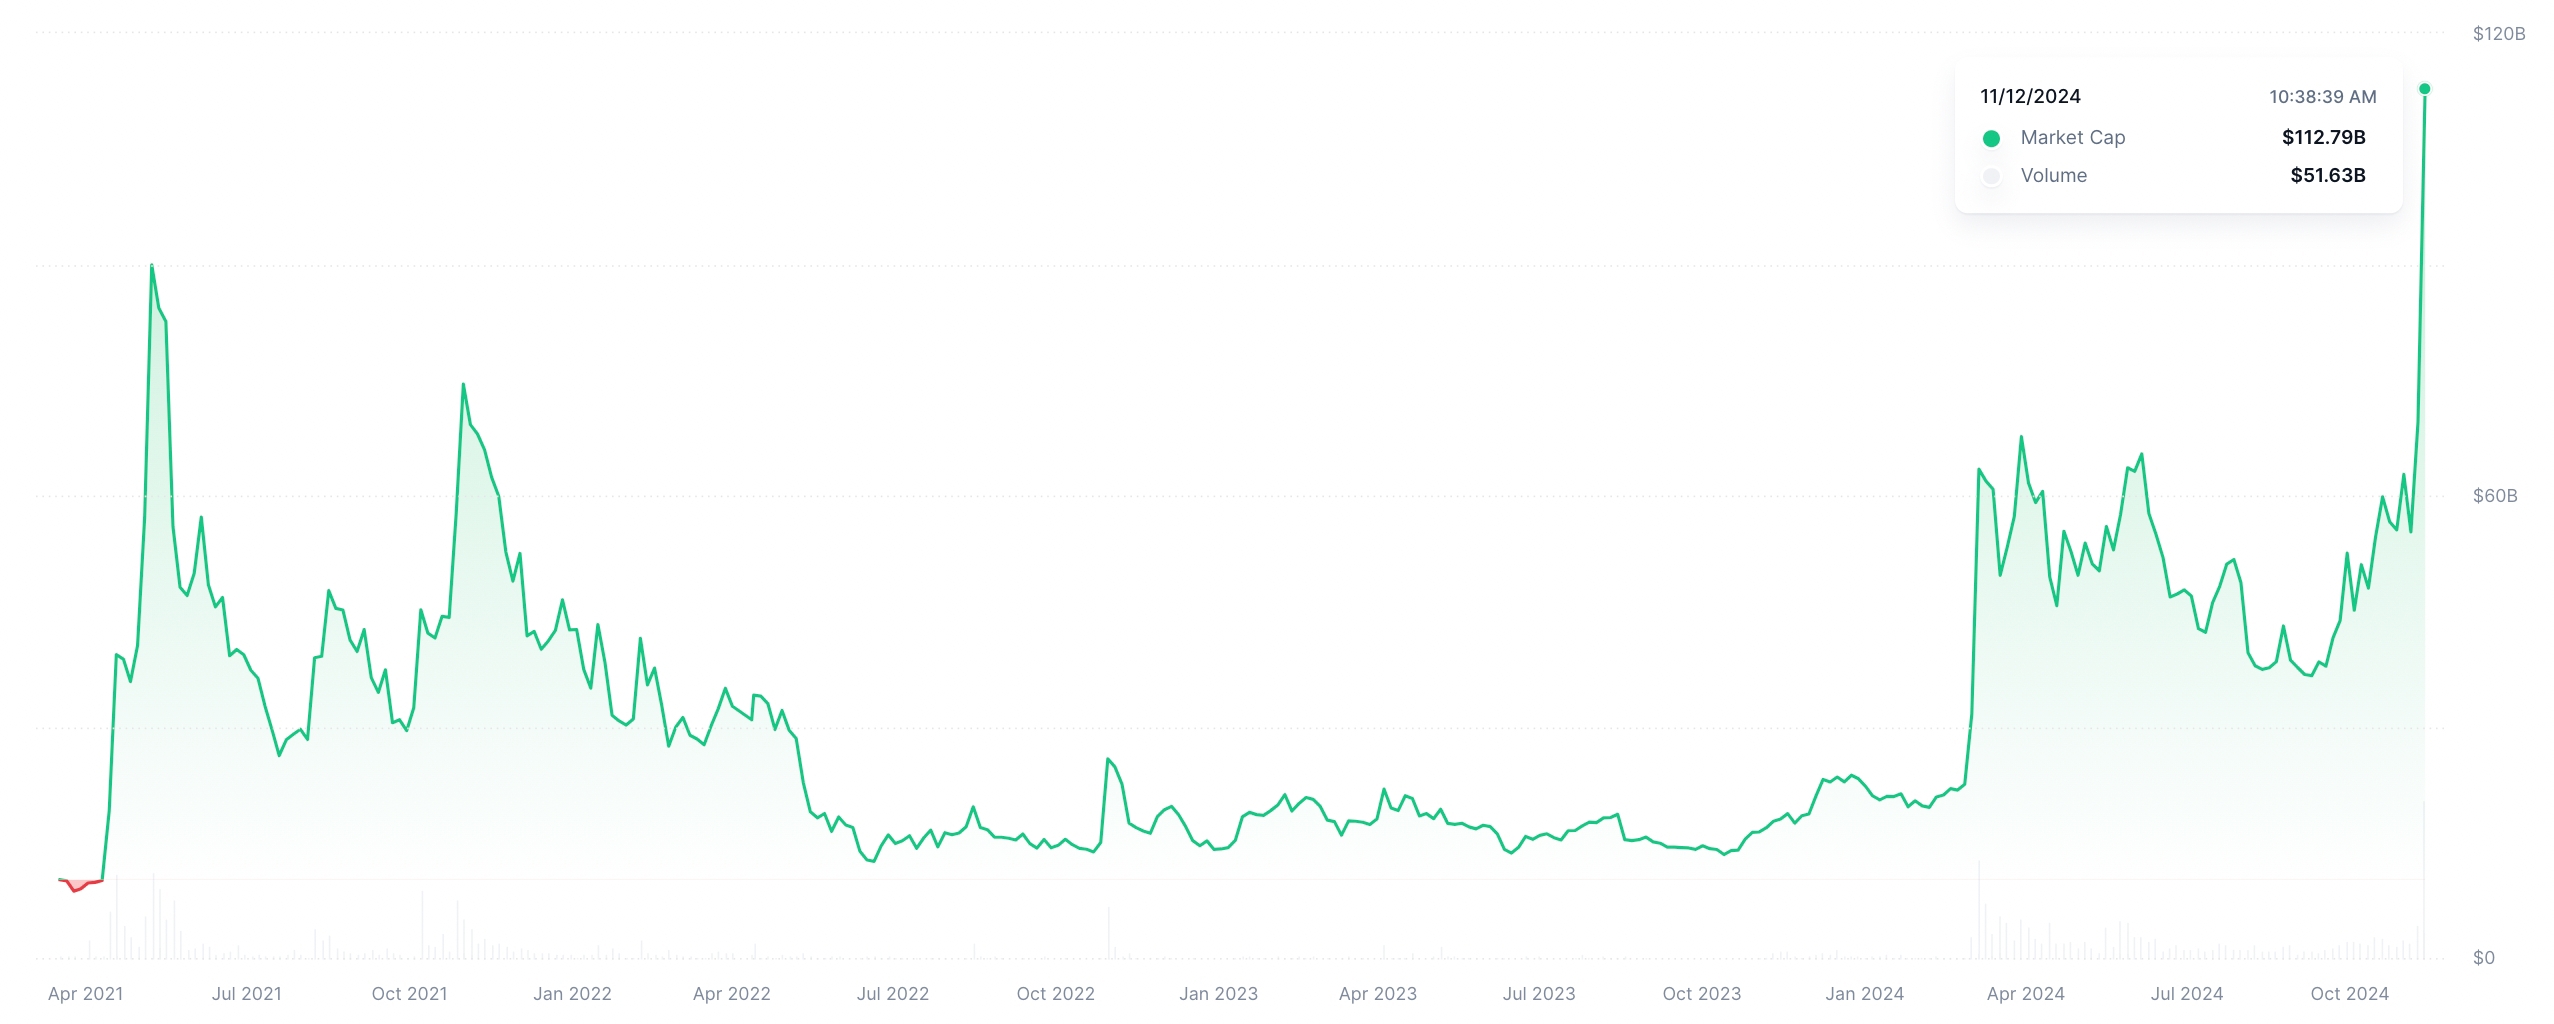Screen dimensions: 2554x1024
Task: Click the red segment at the chart's start
Action: (x=78, y=886)
